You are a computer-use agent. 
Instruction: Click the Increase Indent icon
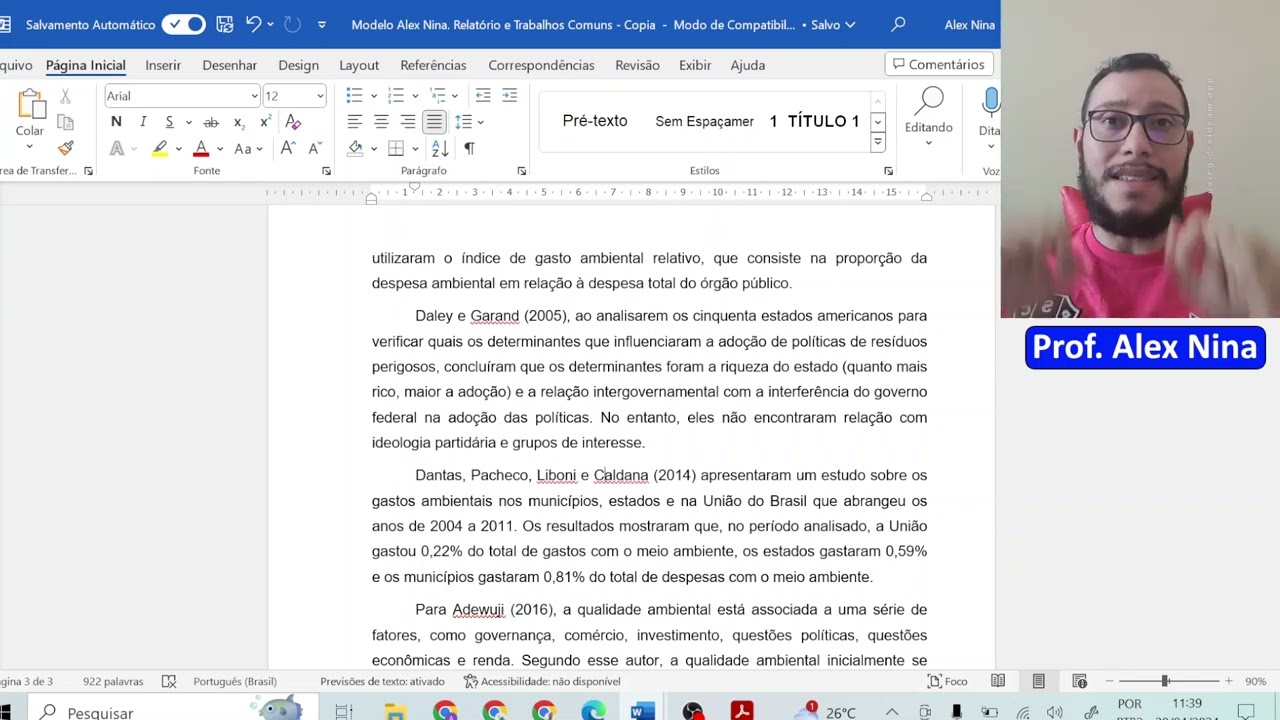pyautogui.click(x=510, y=96)
